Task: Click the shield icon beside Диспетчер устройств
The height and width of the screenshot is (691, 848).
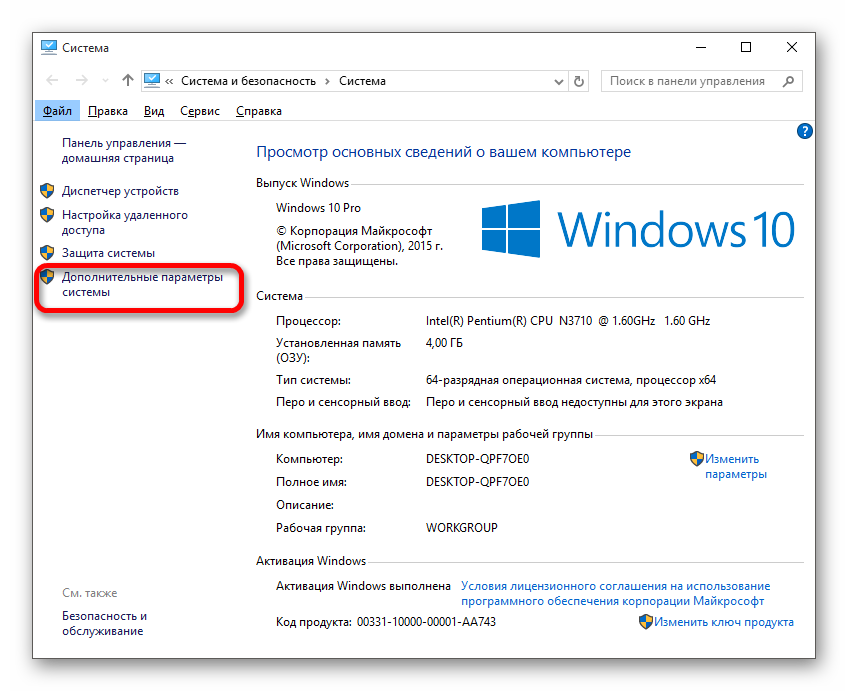Action: (47, 191)
